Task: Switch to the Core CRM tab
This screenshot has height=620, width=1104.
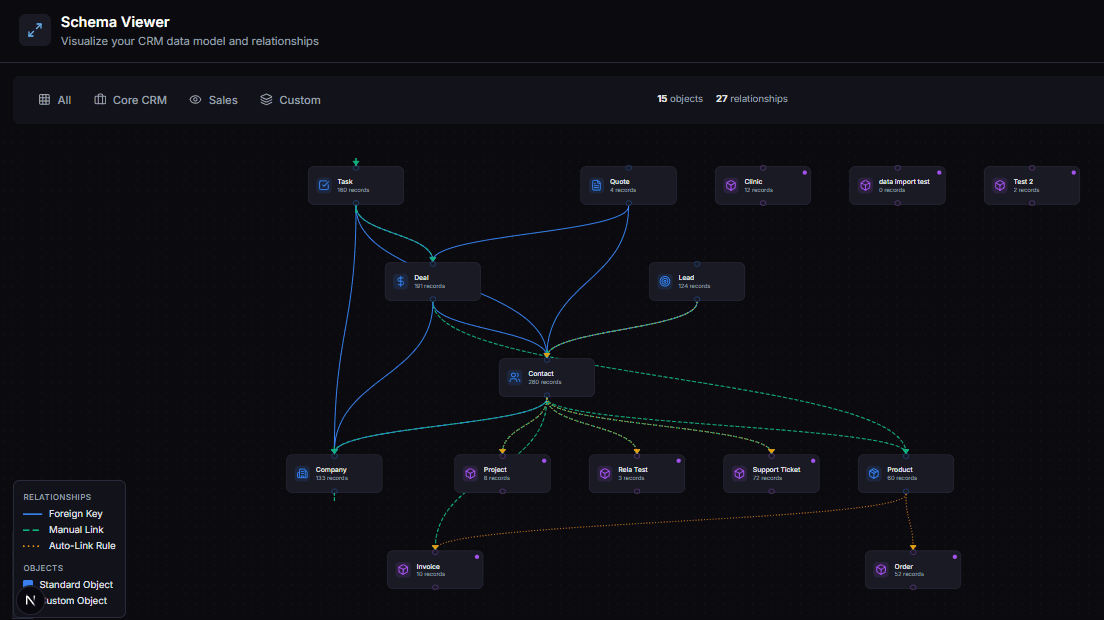Action: pyautogui.click(x=130, y=99)
